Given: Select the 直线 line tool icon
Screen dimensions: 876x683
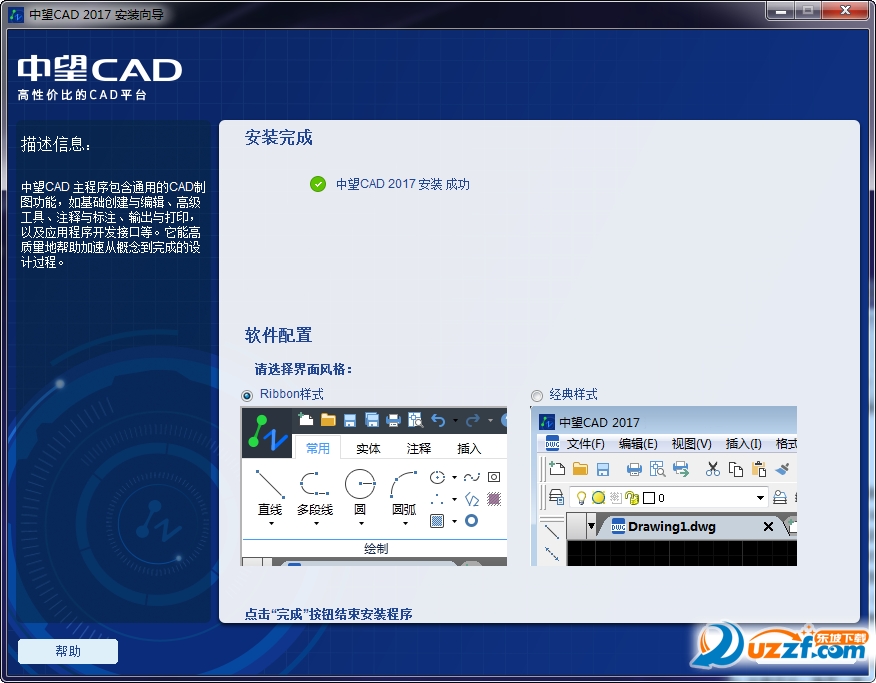Looking at the screenshot, I should point(270,484).
